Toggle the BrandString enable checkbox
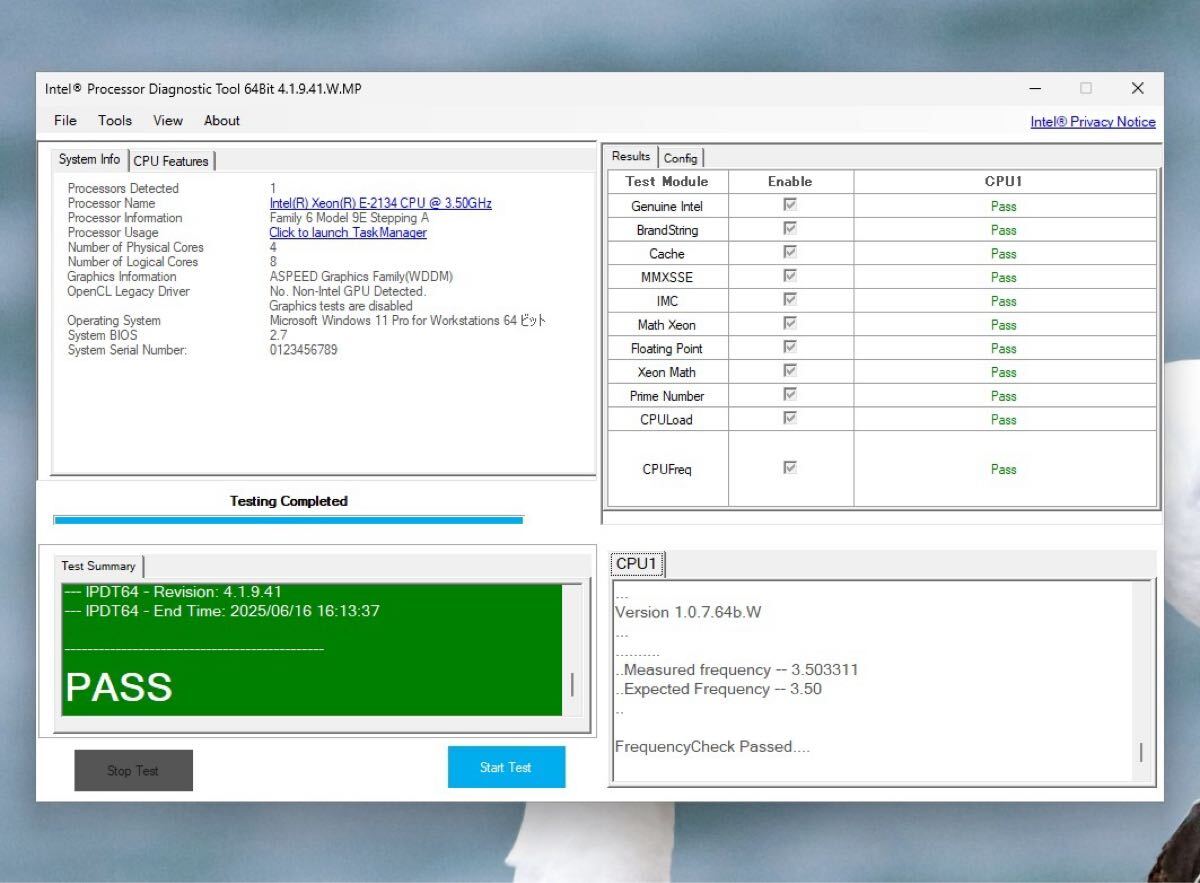 tap(790, 229)
